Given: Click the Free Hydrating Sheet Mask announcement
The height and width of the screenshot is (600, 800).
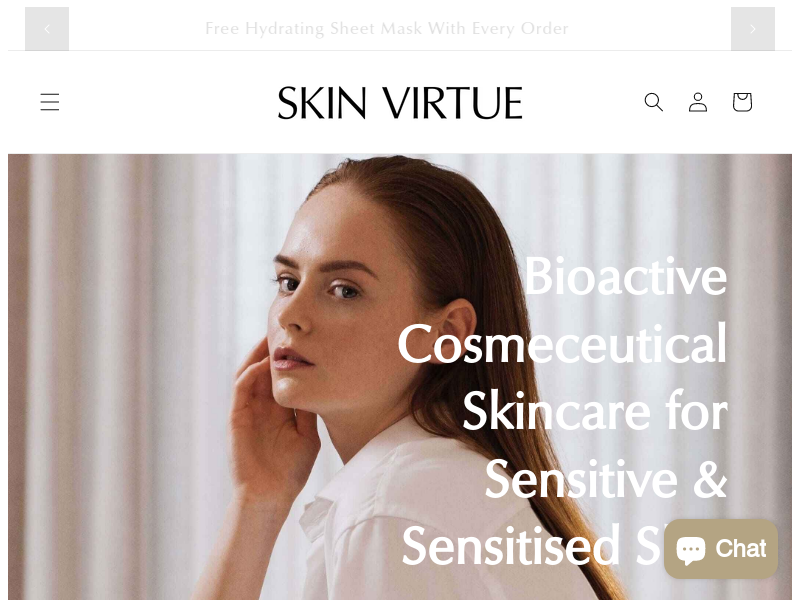Looking at the screenshot, I should tap(387, 29).
